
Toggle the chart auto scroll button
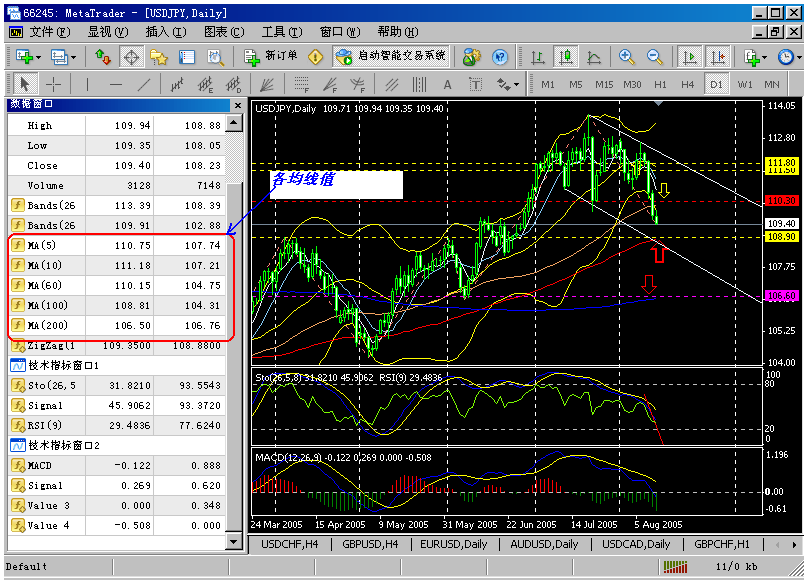click(690, 57)
